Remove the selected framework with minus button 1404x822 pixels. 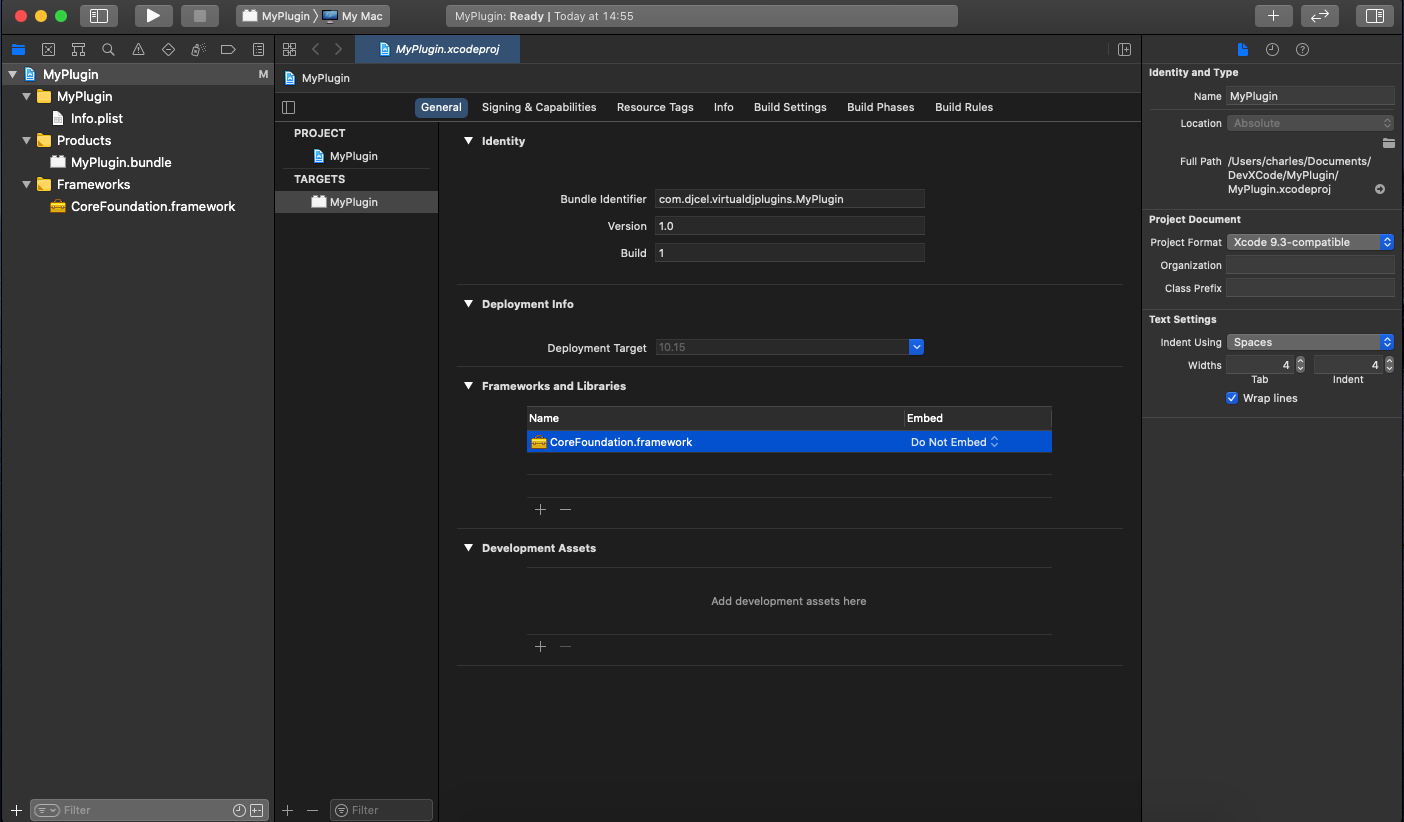pyautogui.click(x=565, y=509)
